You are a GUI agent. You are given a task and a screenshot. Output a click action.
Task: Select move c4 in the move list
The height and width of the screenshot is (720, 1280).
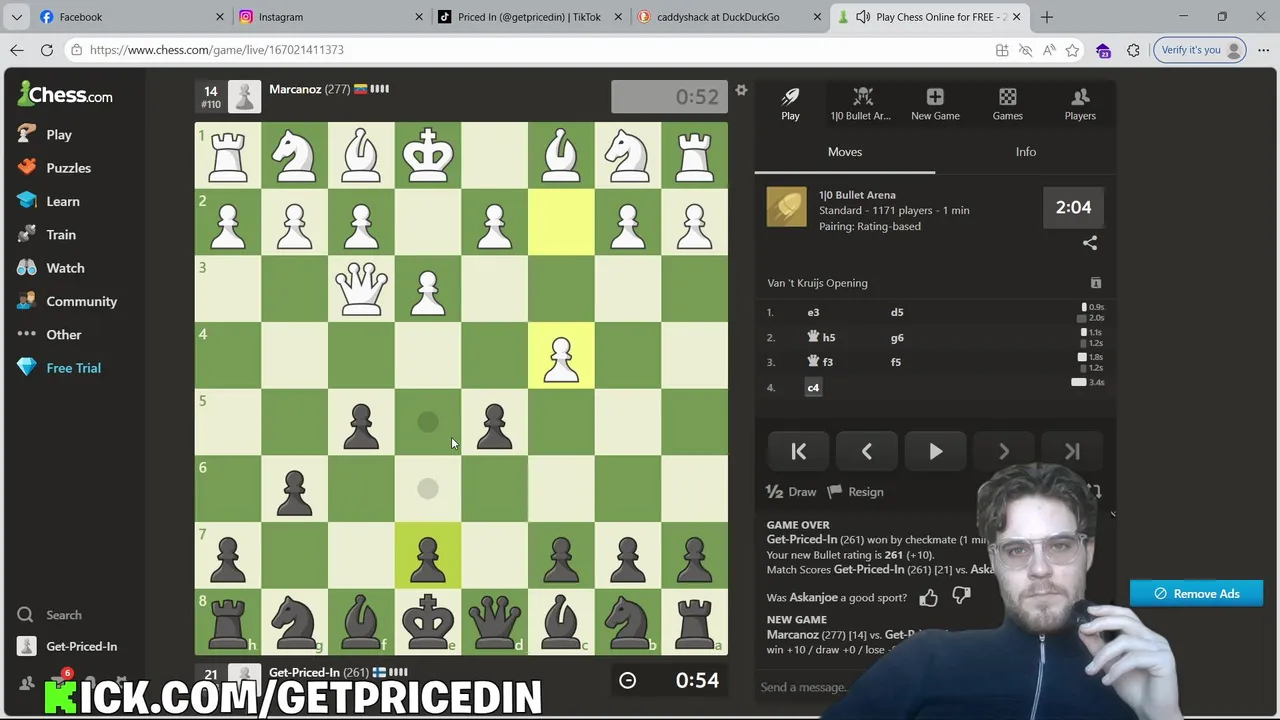point(813,388)
